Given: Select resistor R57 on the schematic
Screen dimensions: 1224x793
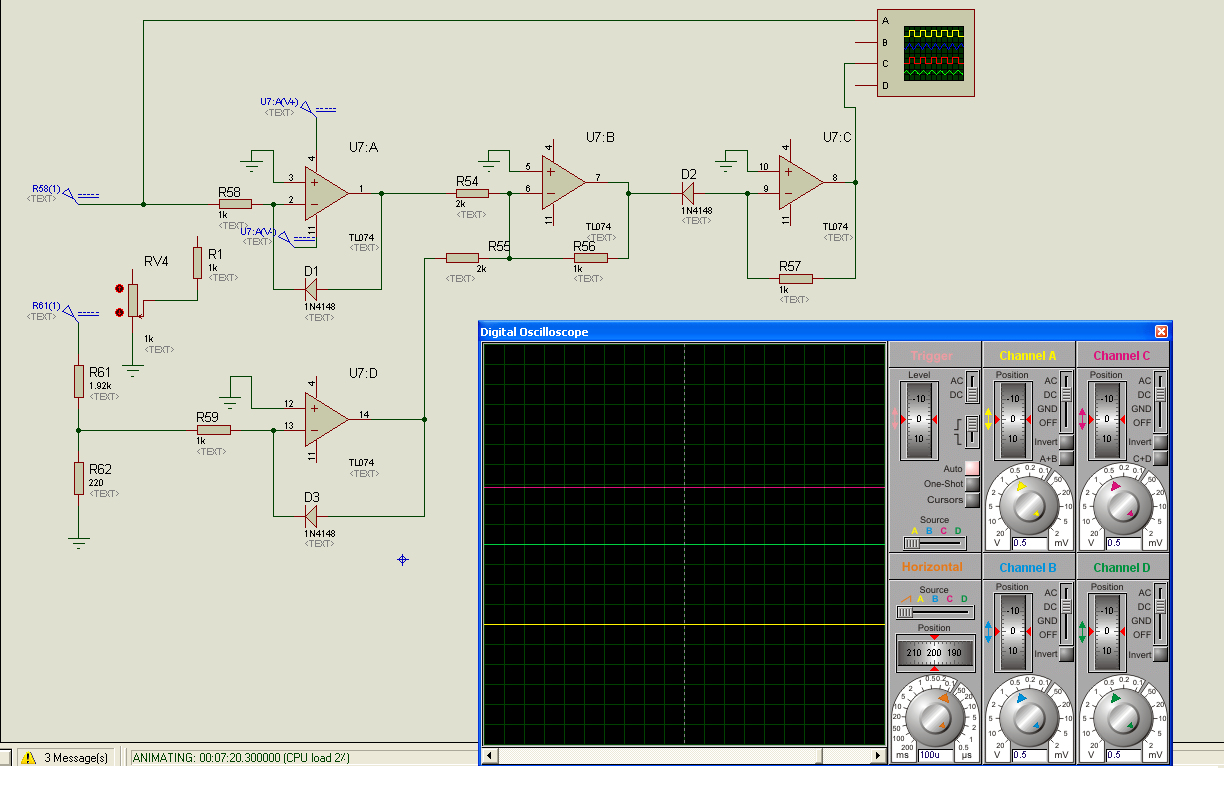Looking at the screenshot, I should (796, 279).
